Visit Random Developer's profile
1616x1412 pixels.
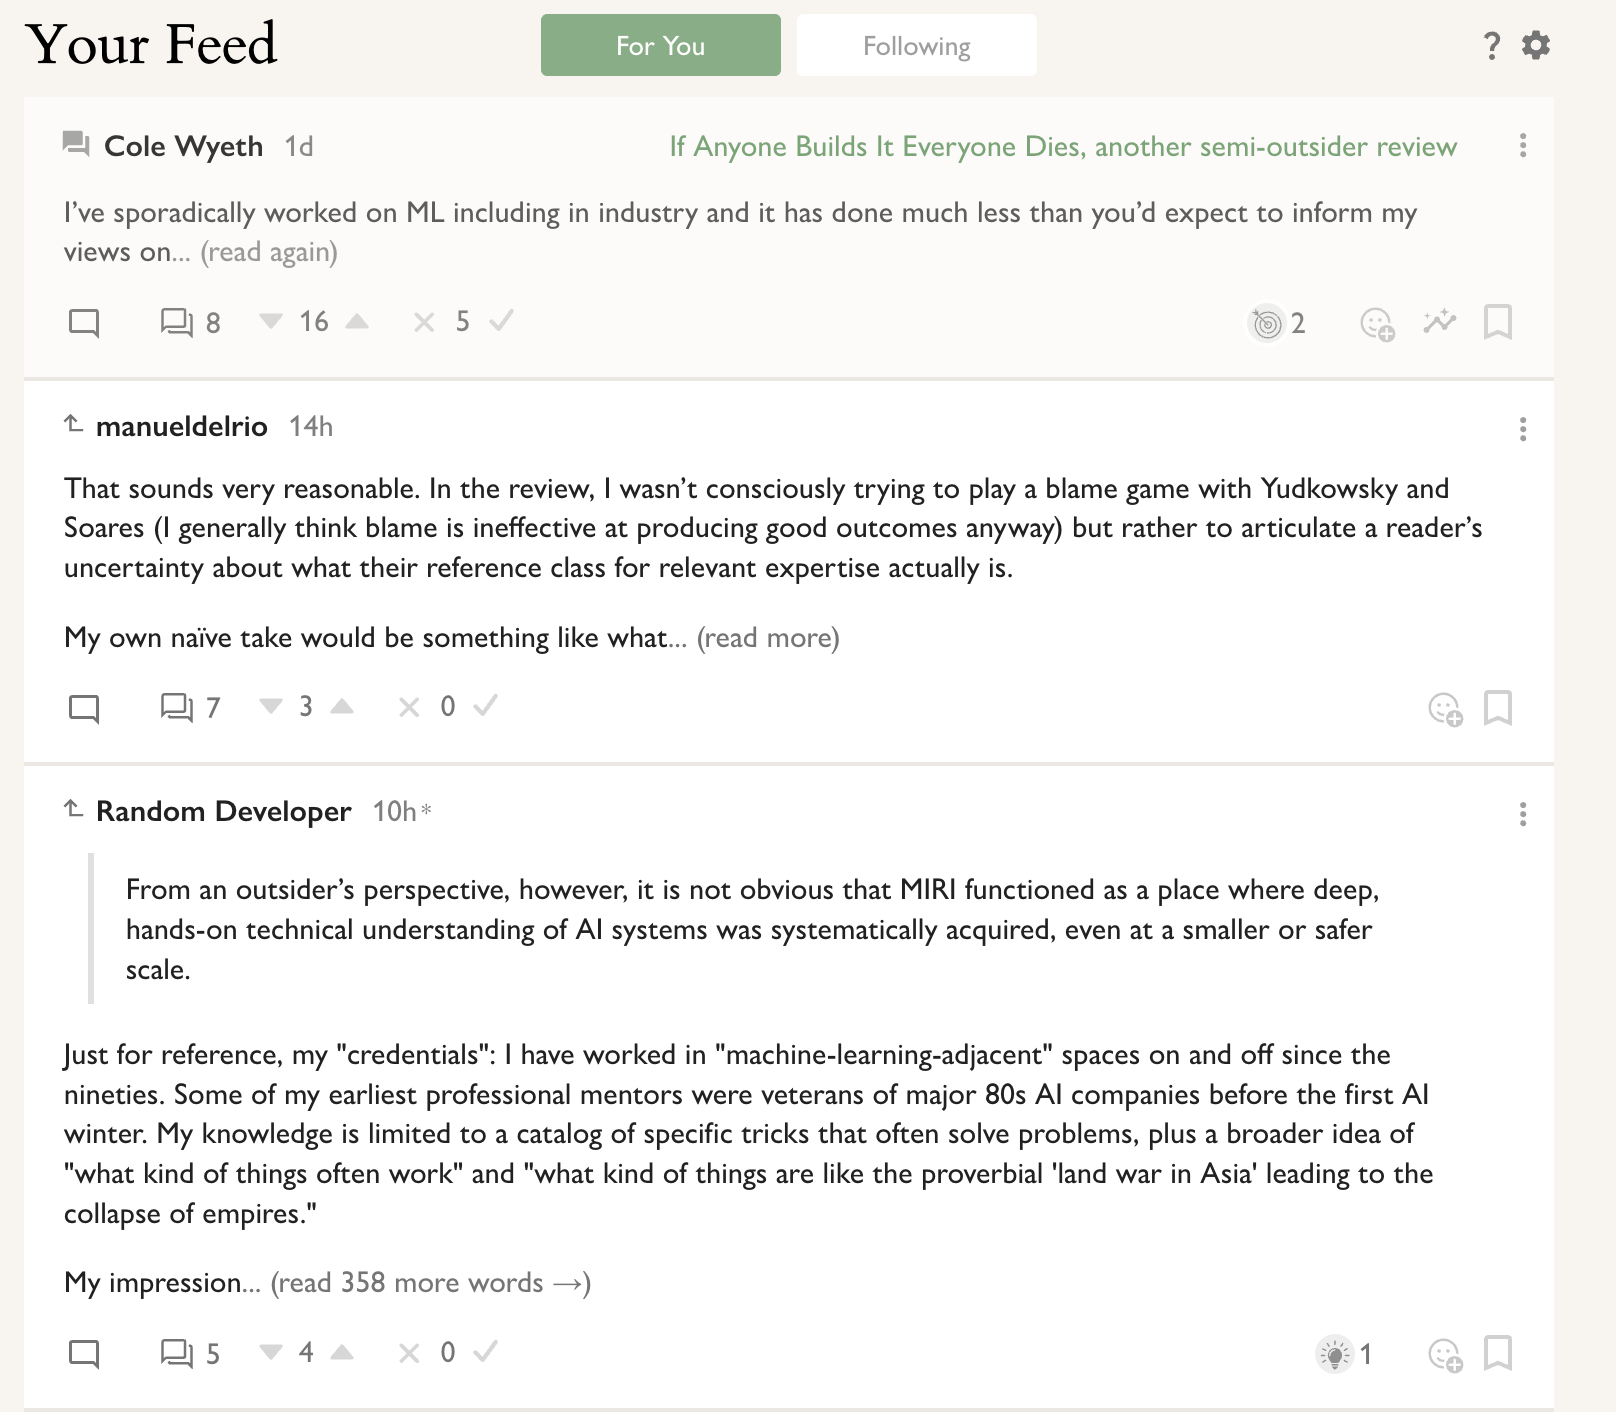(223, 811)
